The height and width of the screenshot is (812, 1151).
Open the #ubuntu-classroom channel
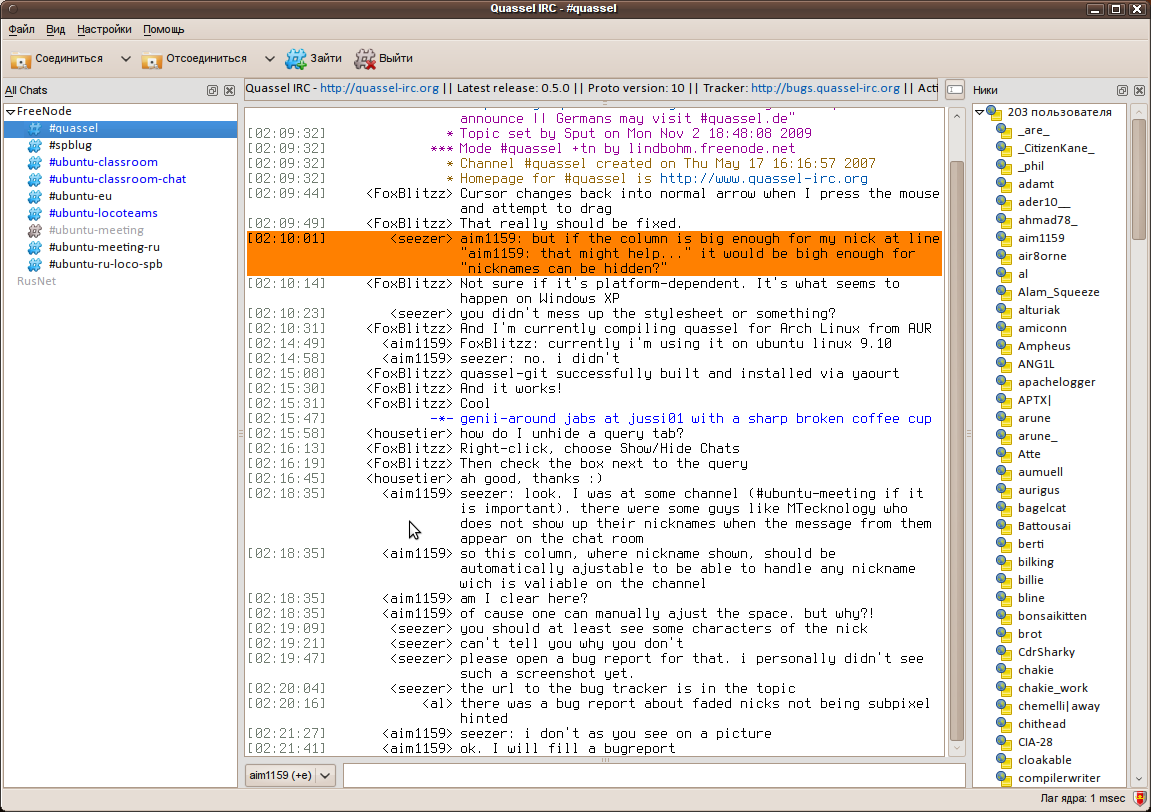tap(103, 162)
